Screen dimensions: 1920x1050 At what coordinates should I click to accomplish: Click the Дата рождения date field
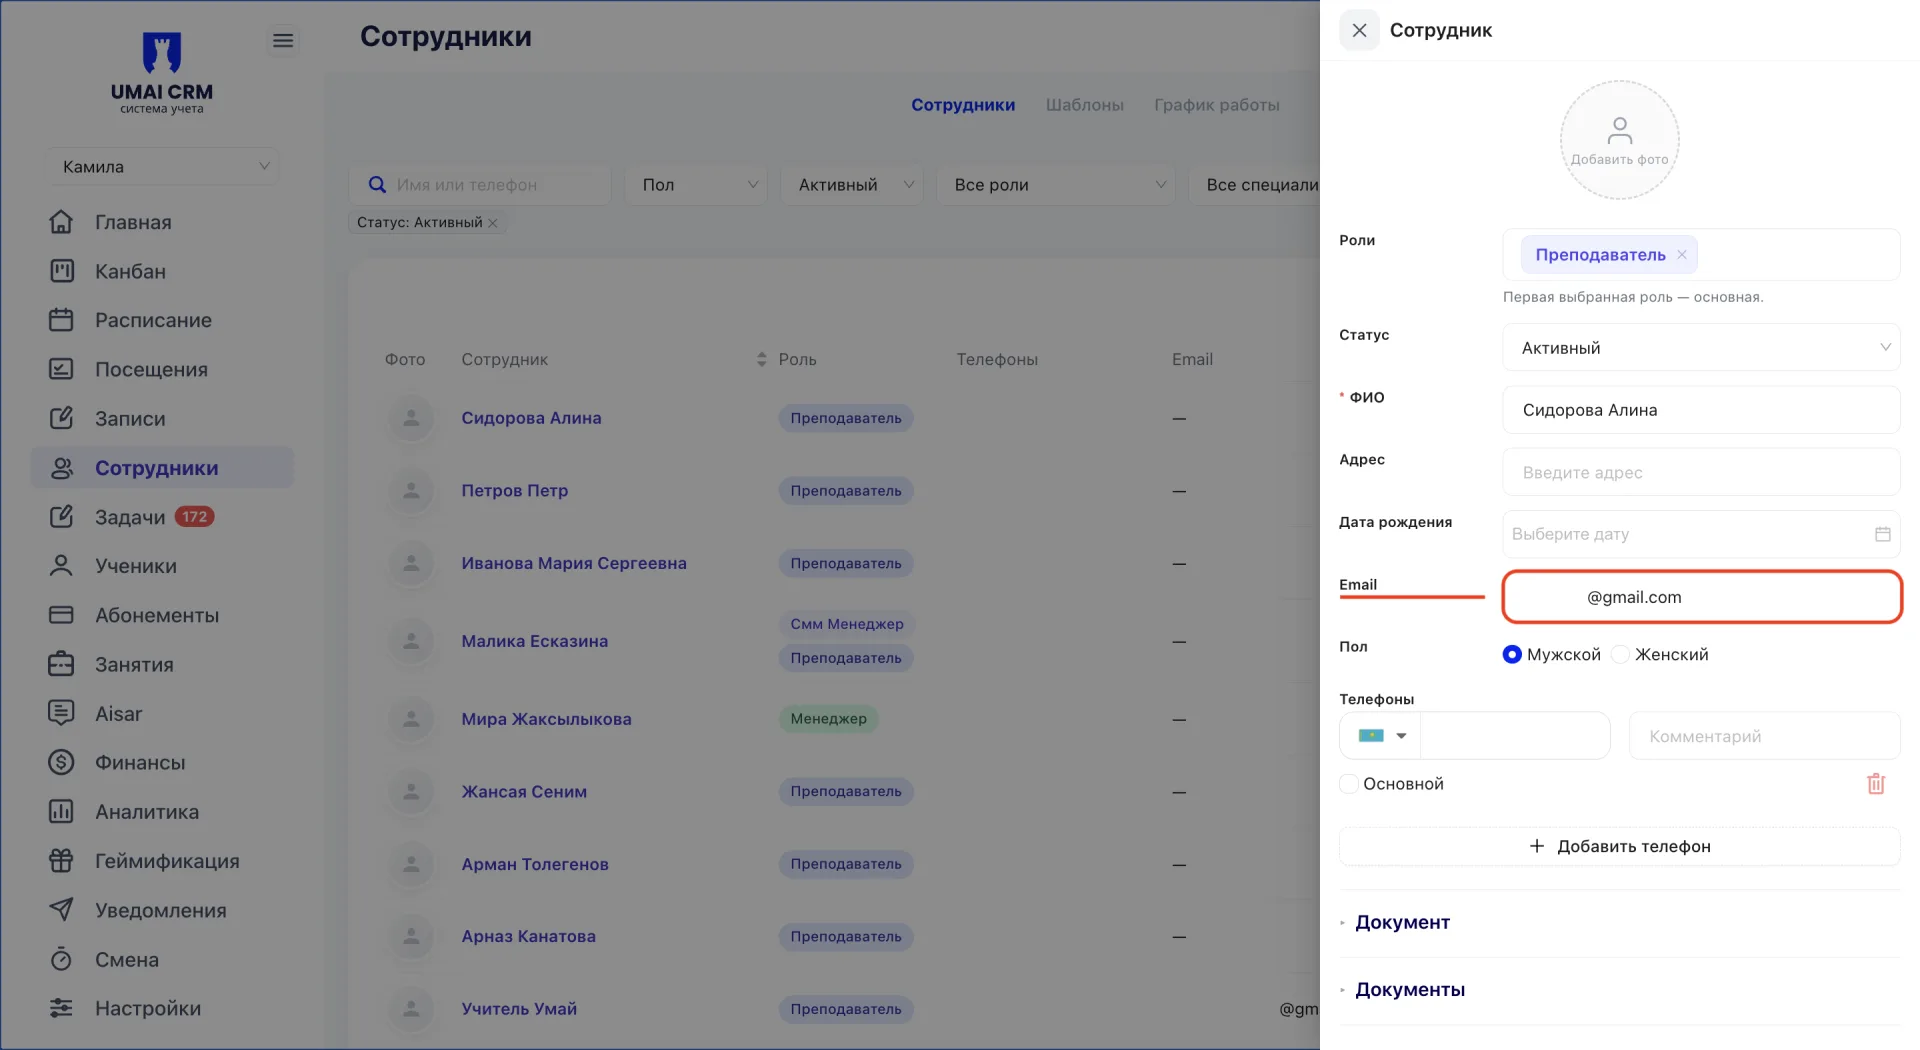tap(1701, 534)
